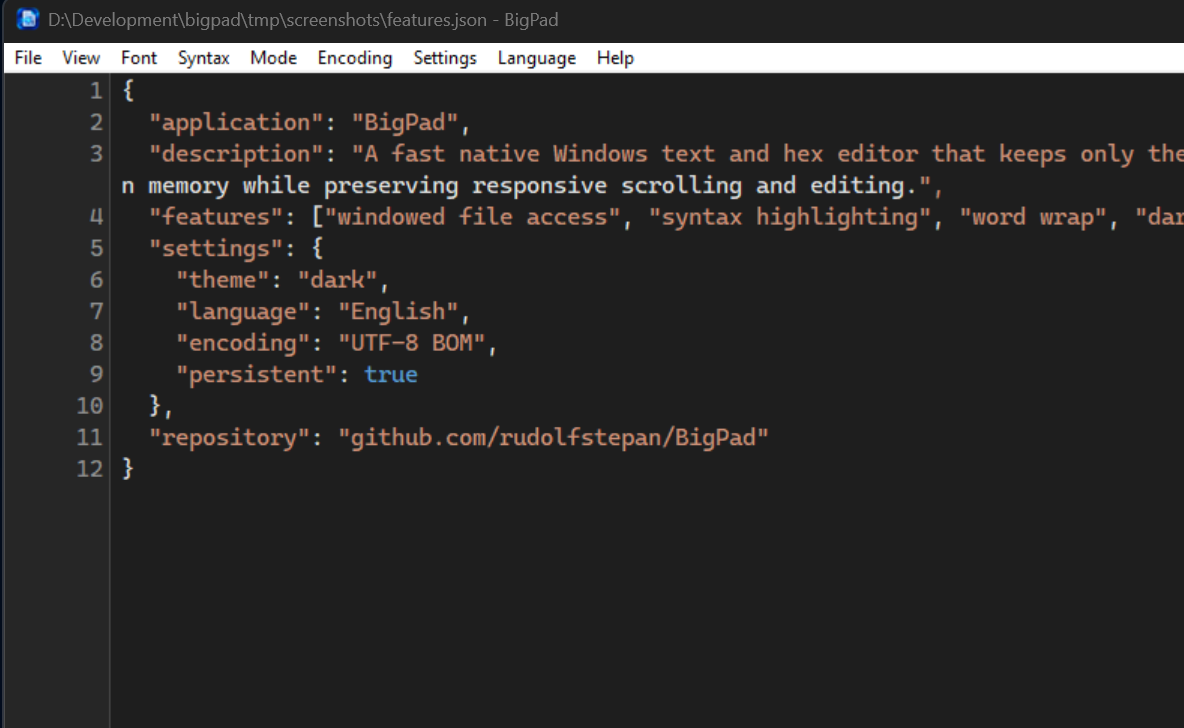
Task: Open the View menu
Action: pos(81,58)
